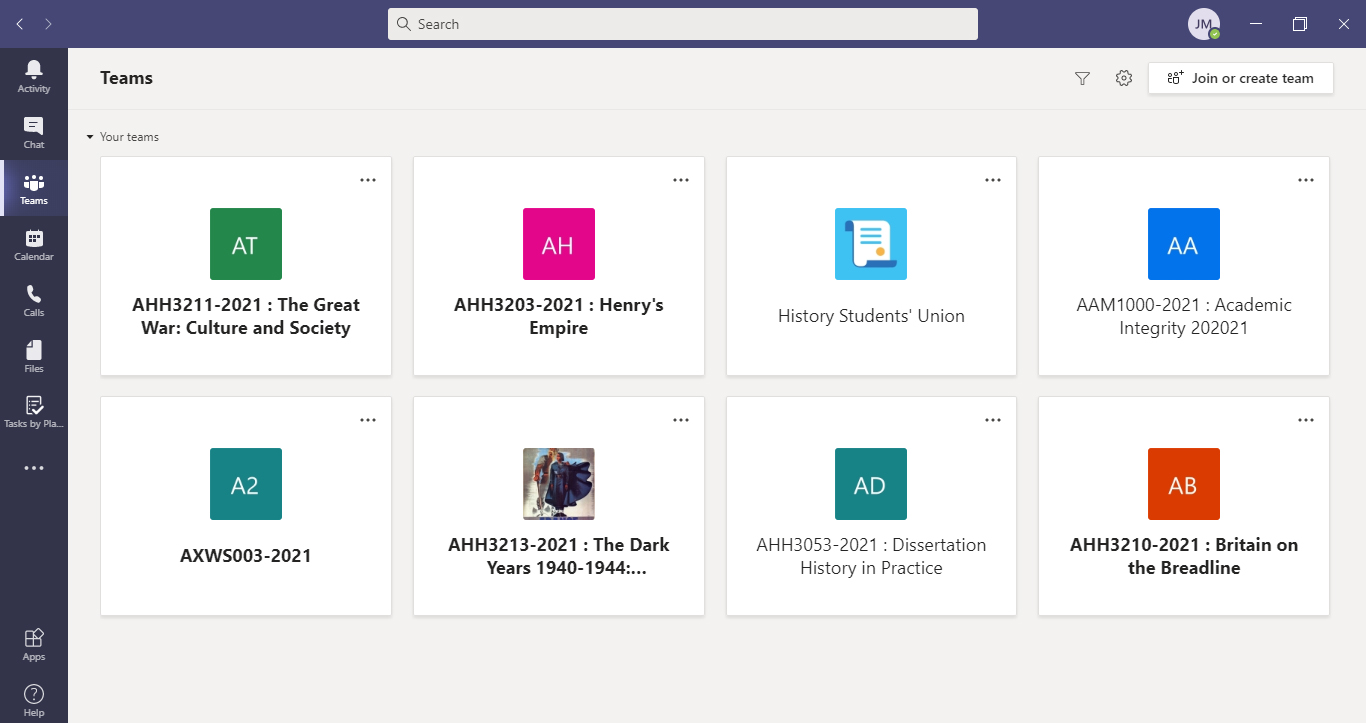Open AHH3210-2021 Britain on the Breadline name
The height and width of the screenshot is (723, 1366).
1184,556
